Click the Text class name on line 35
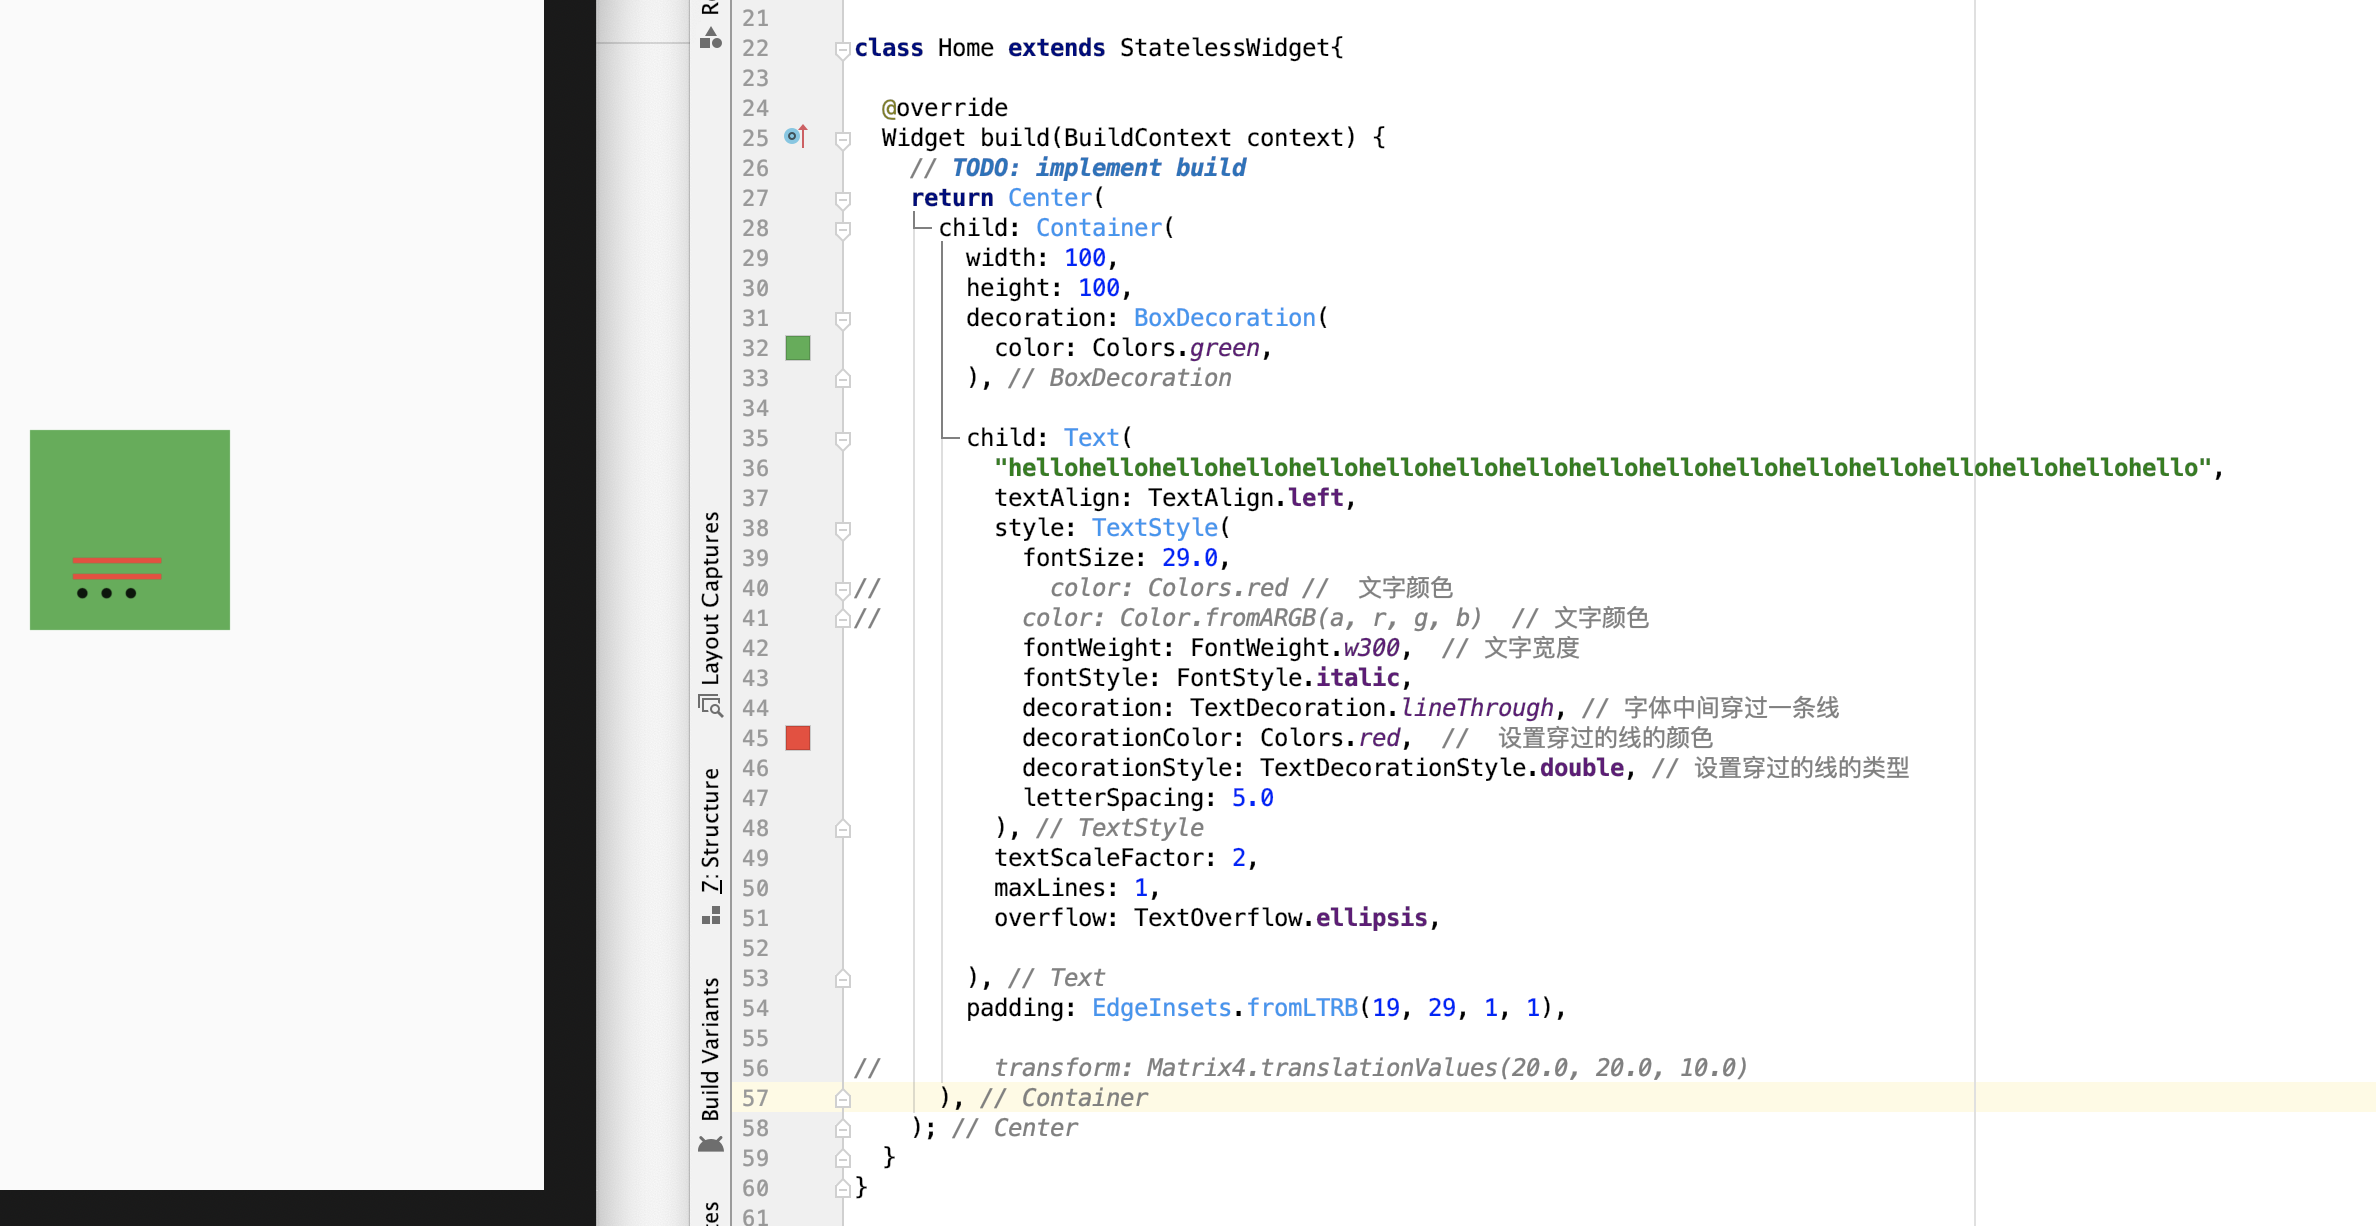Screen dimensions: 2376x1226 [x=1090, y=438]
